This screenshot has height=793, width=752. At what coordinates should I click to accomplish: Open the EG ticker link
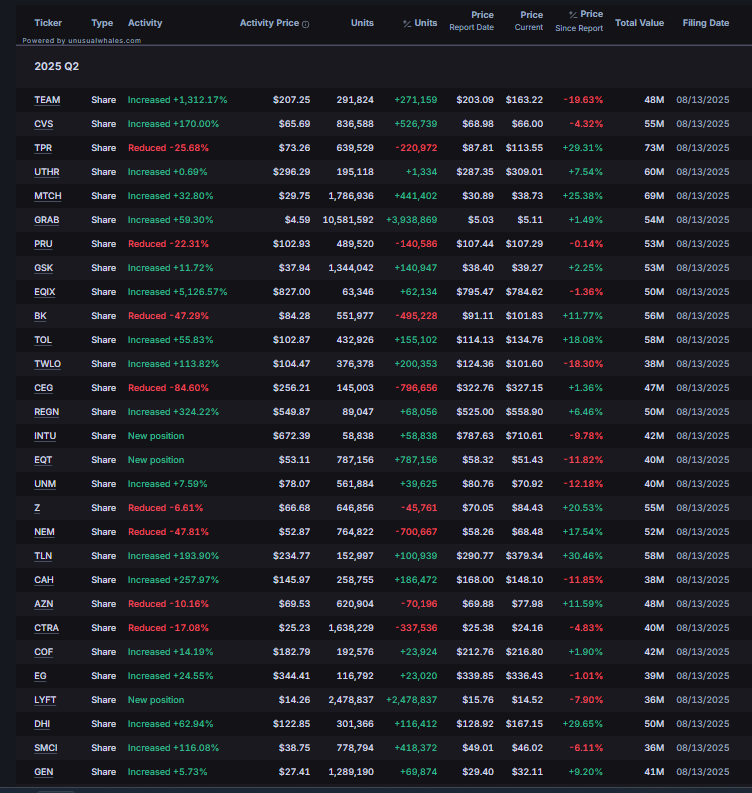pyautogui.click(x=40, y=677)
